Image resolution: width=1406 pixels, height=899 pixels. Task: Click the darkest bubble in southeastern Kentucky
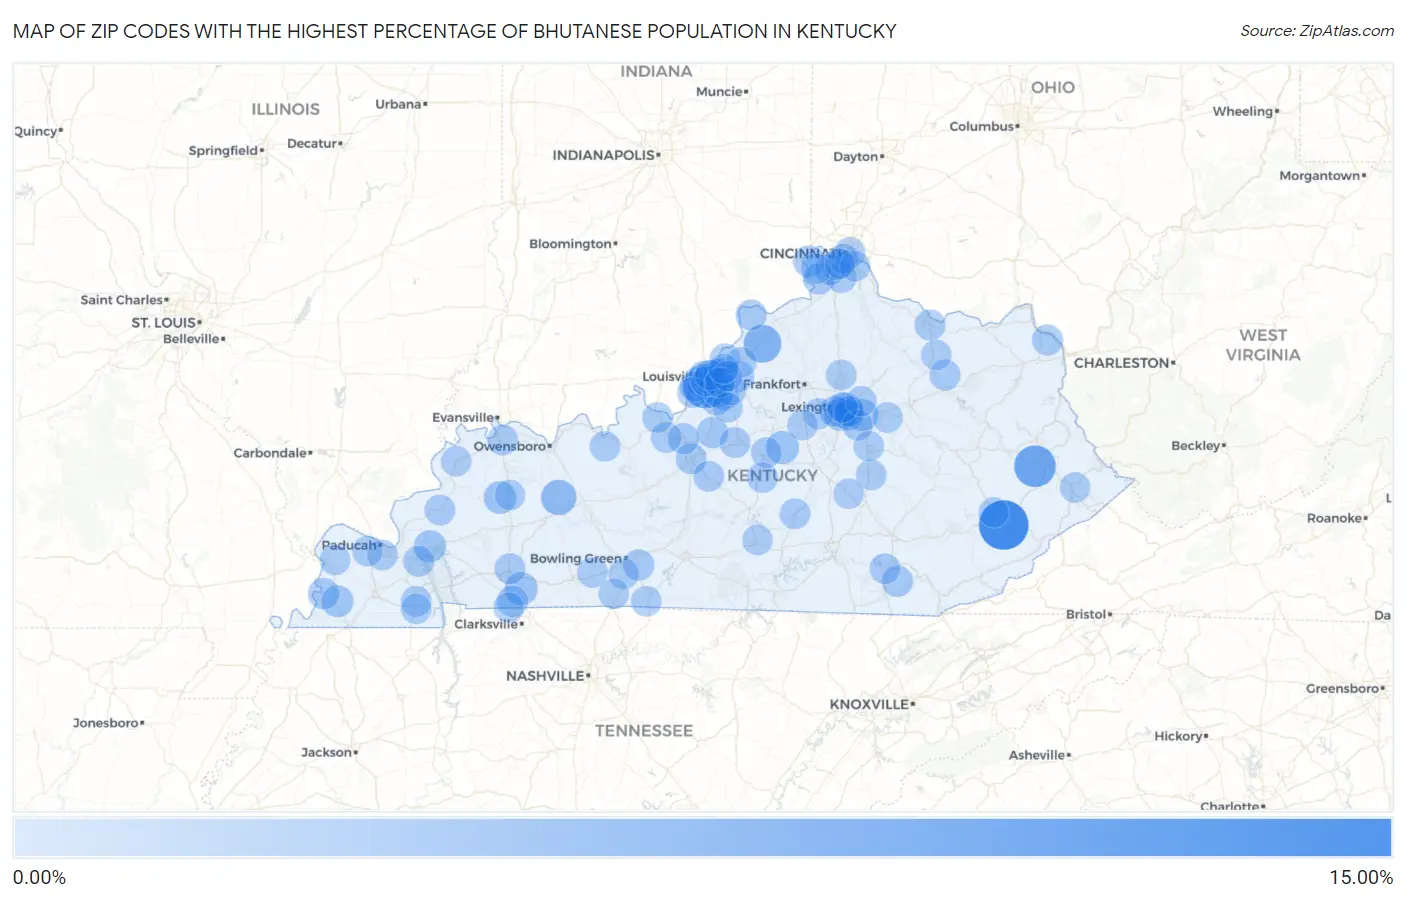tap(1003, 524)
